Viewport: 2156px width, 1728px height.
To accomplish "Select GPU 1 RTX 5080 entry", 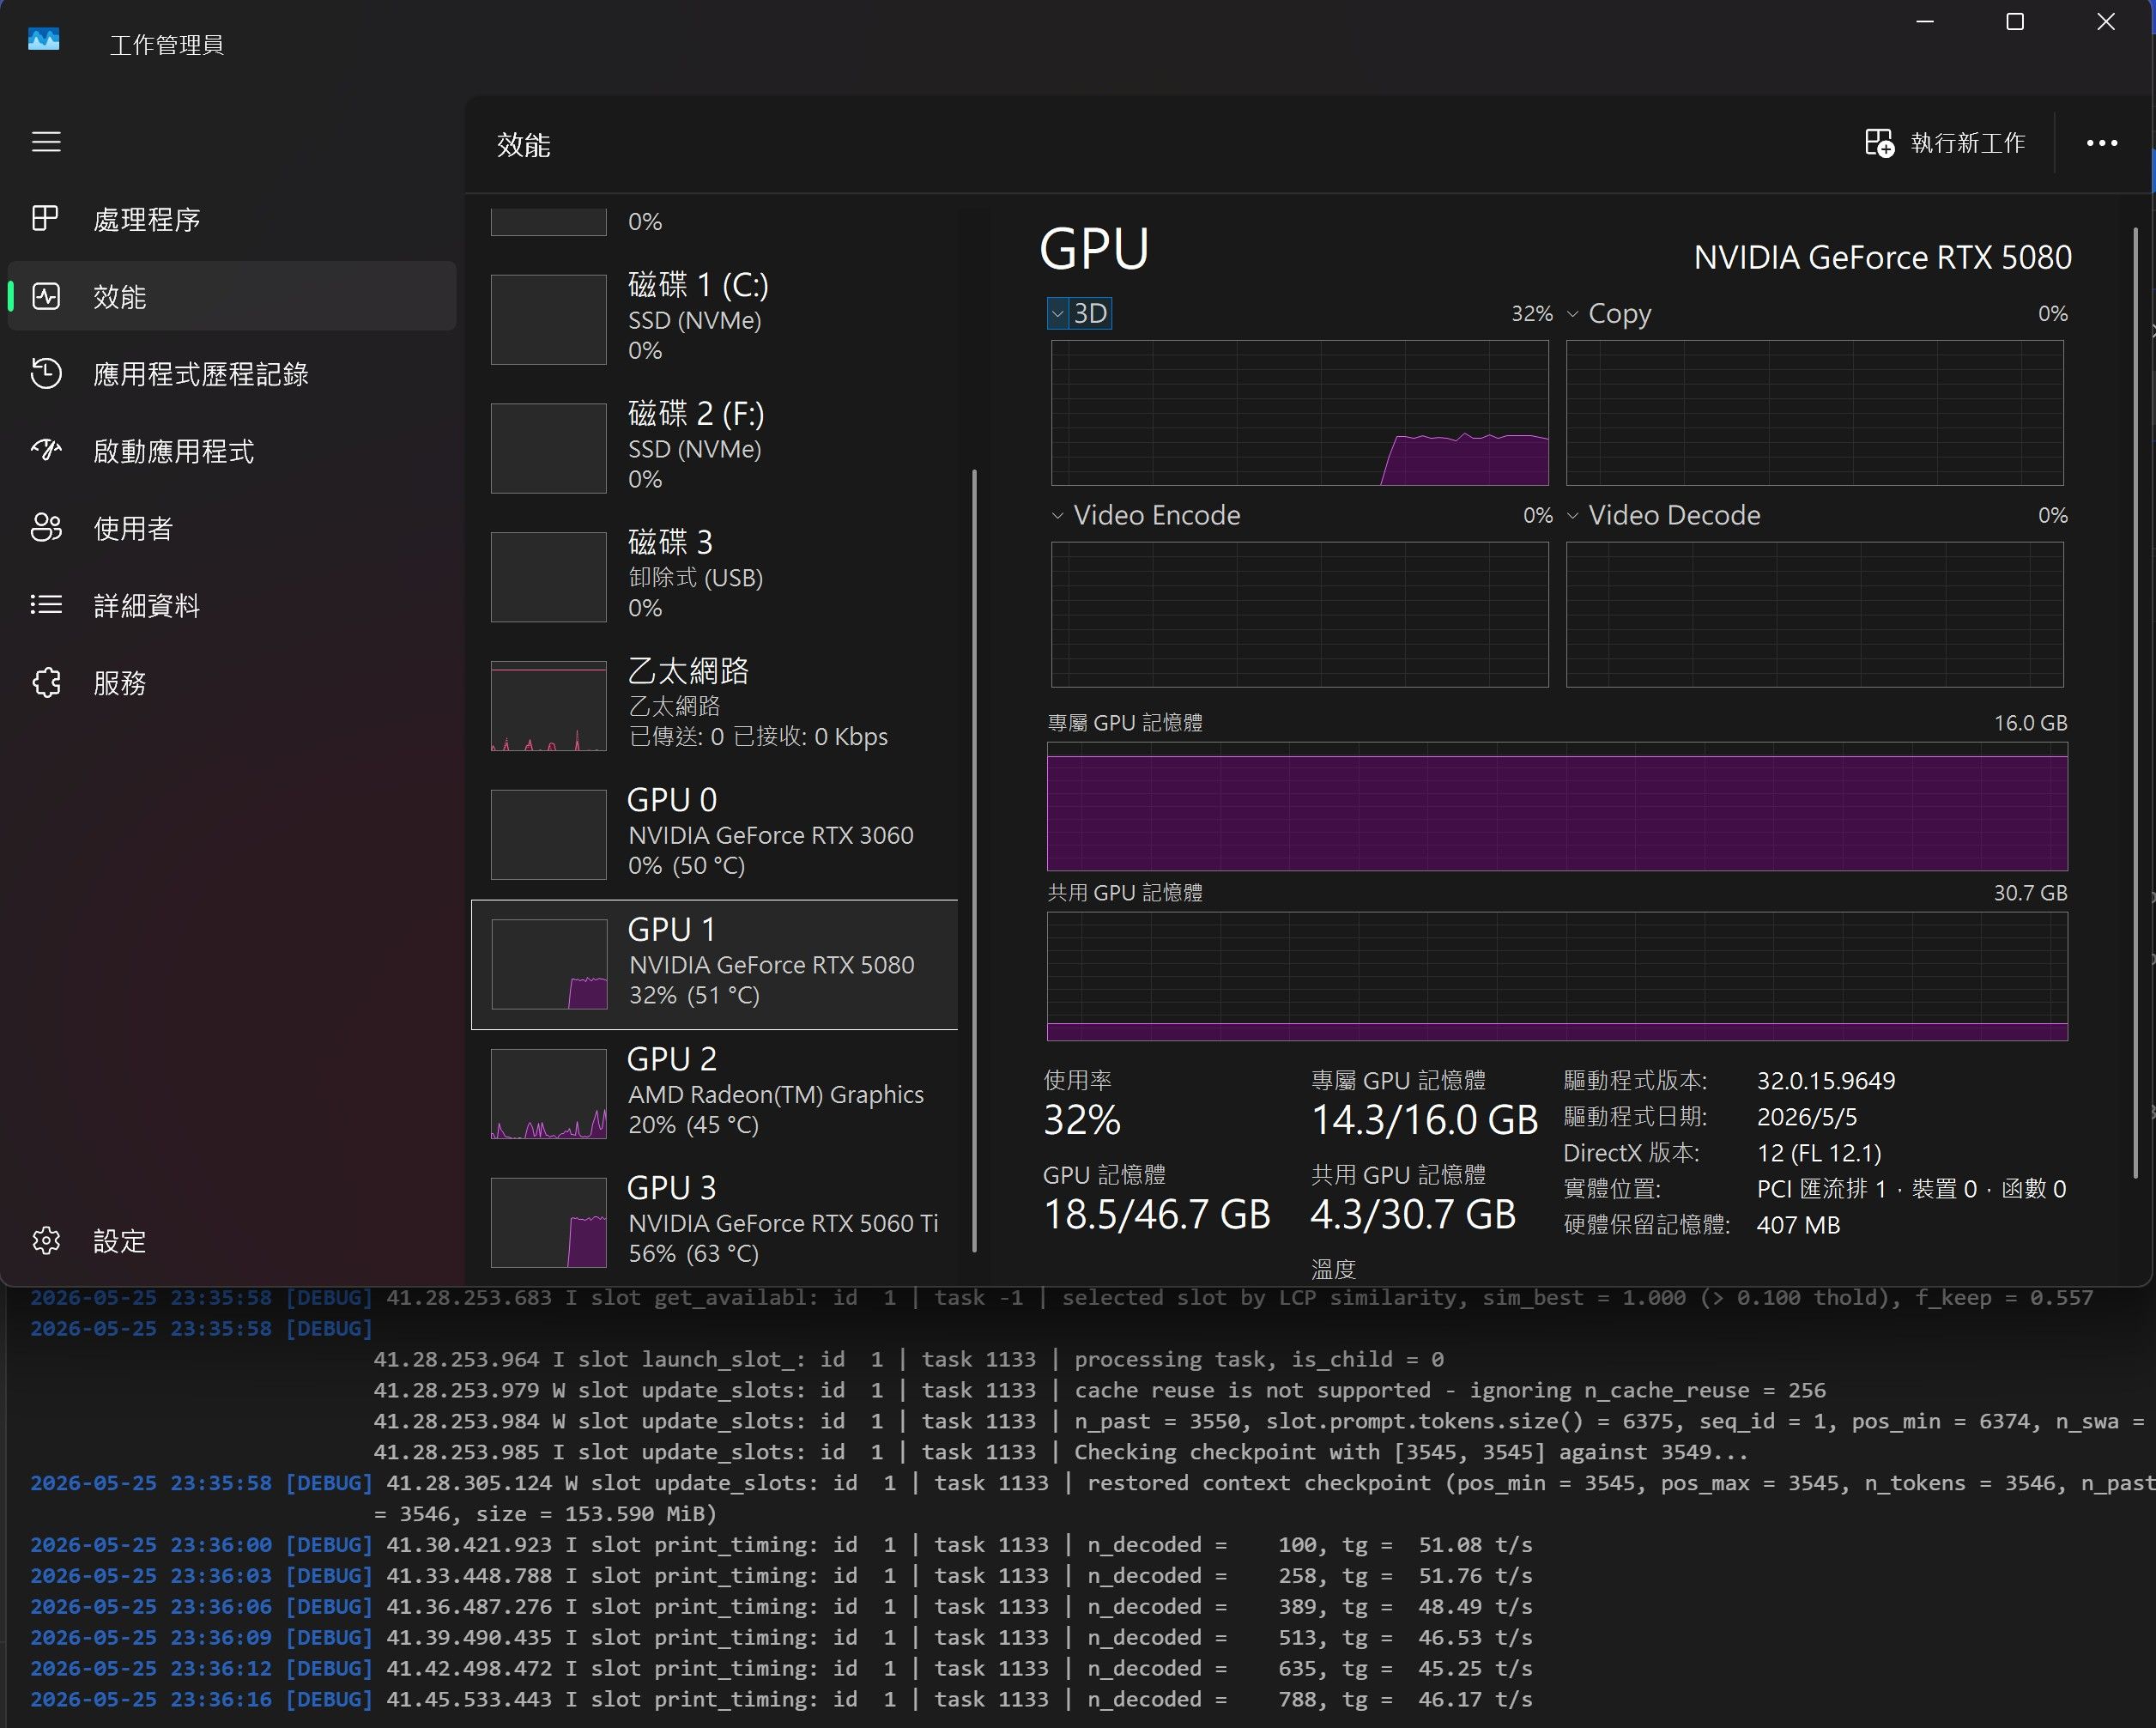I will click(714, 964).
